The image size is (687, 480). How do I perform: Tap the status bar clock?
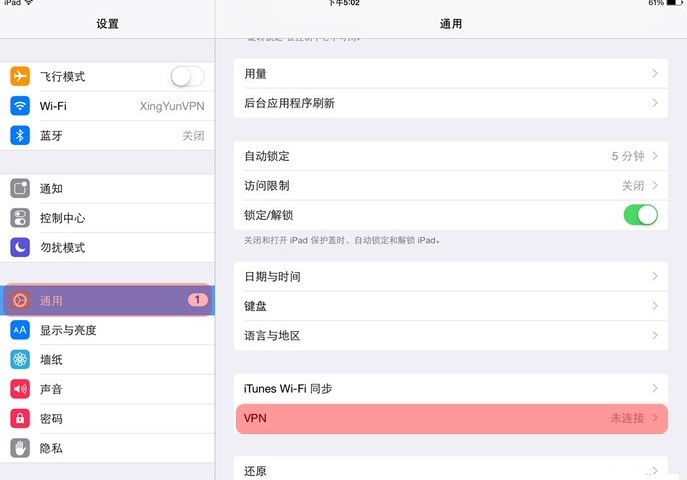[x=344, y=3]
